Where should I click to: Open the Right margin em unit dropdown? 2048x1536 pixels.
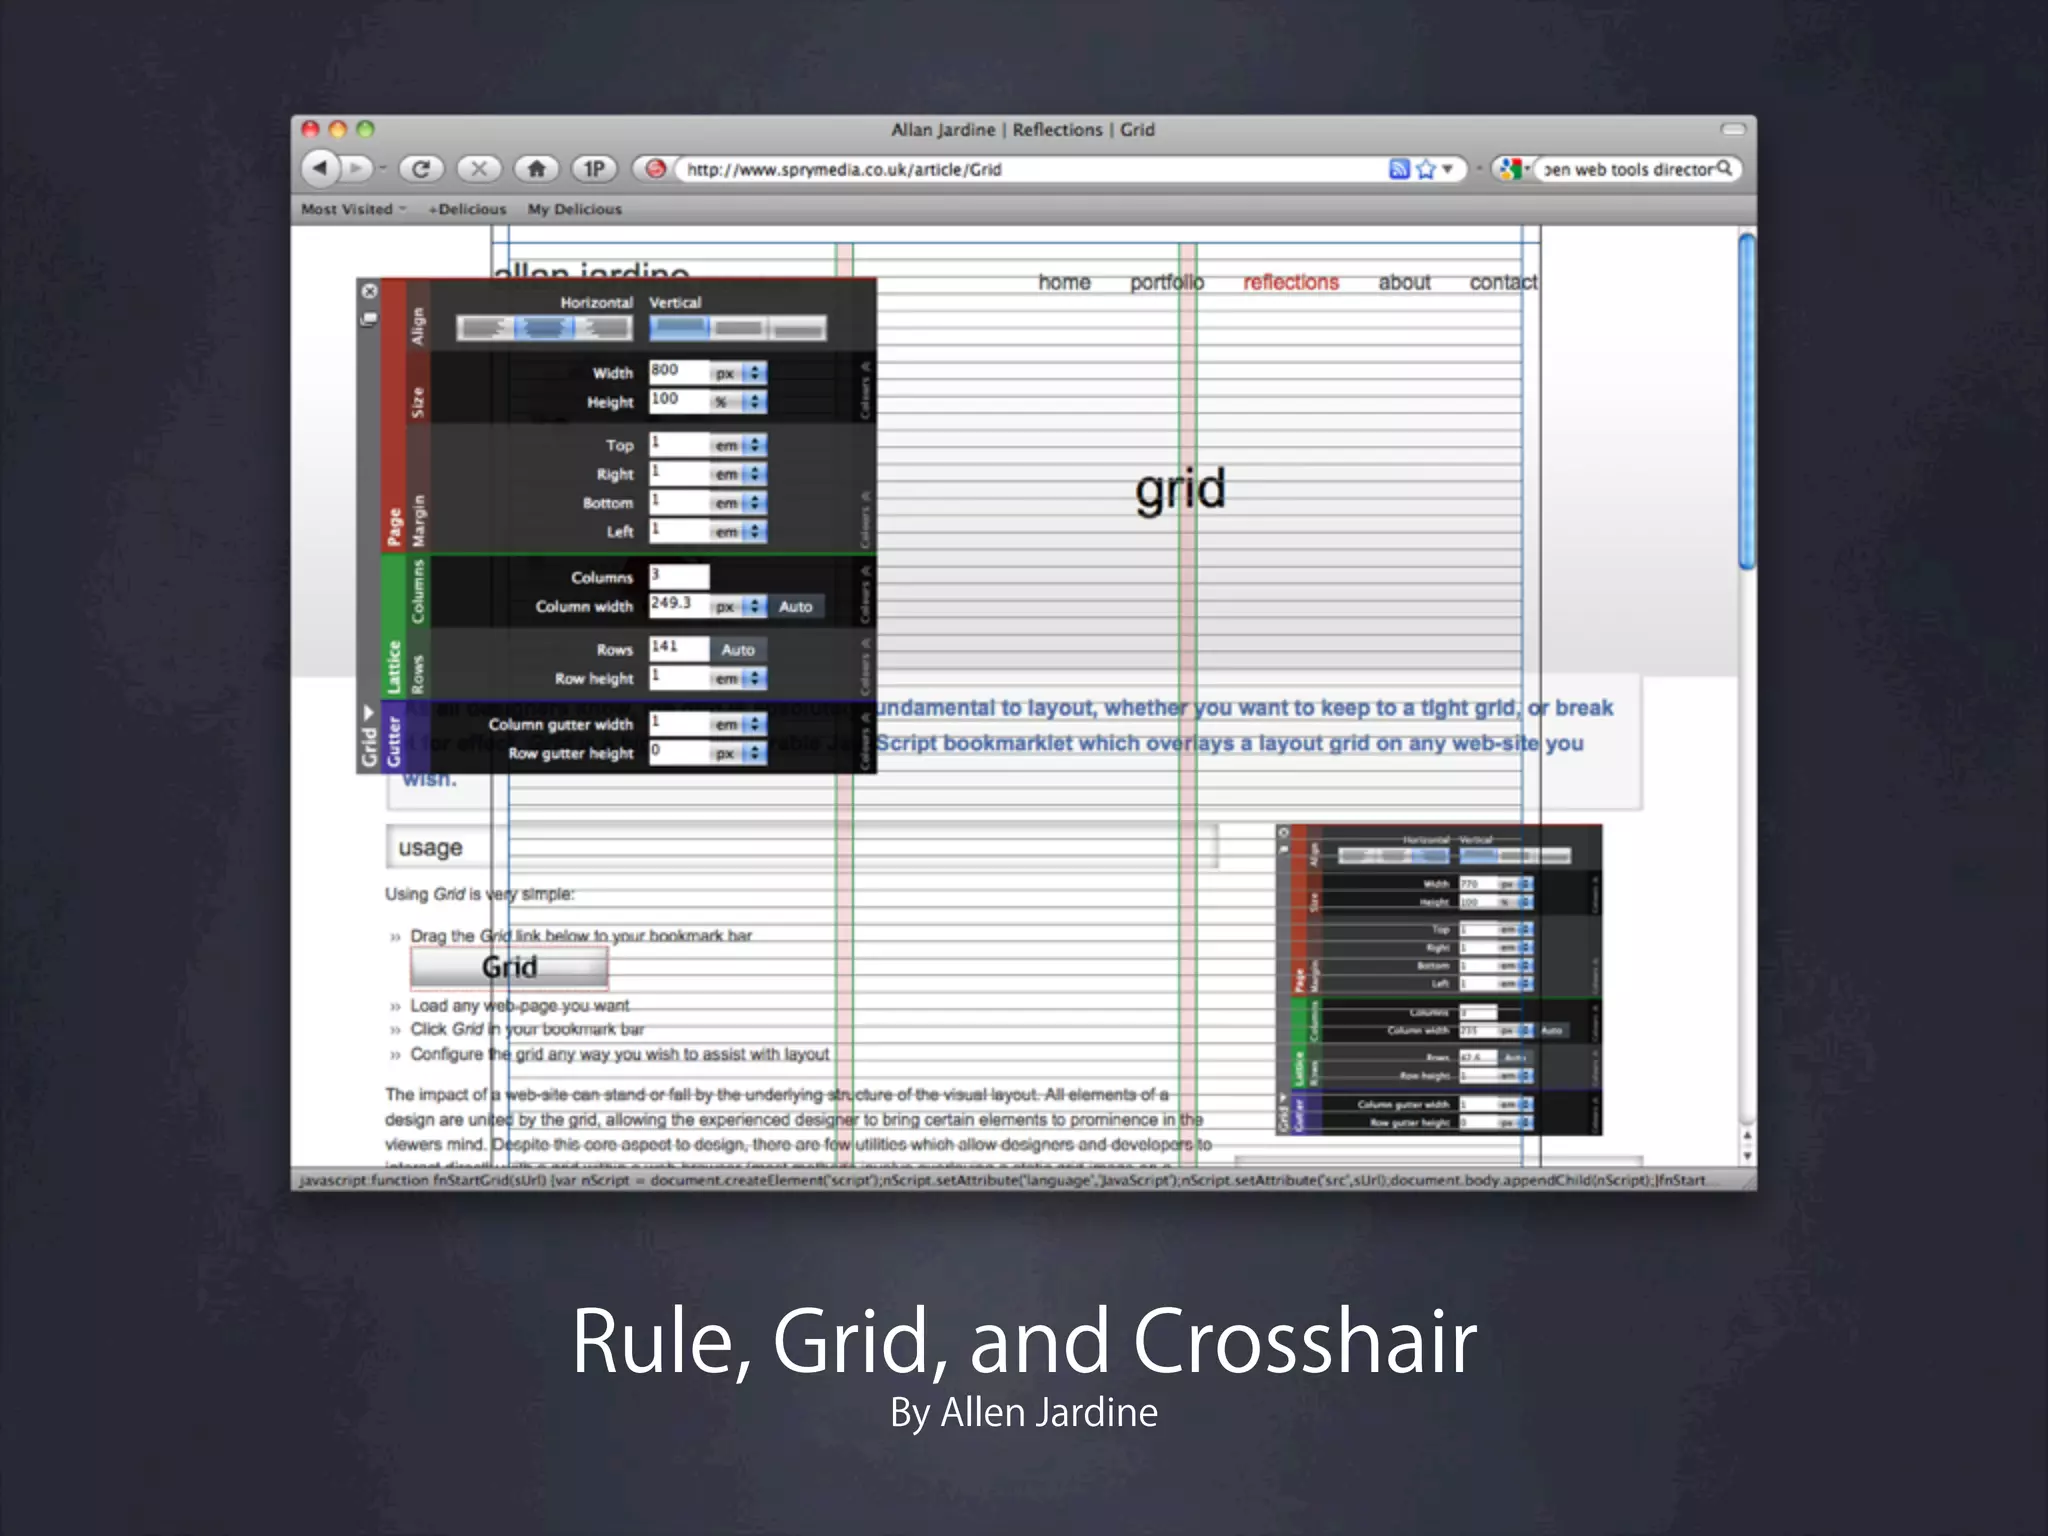(x=739, y=474)
